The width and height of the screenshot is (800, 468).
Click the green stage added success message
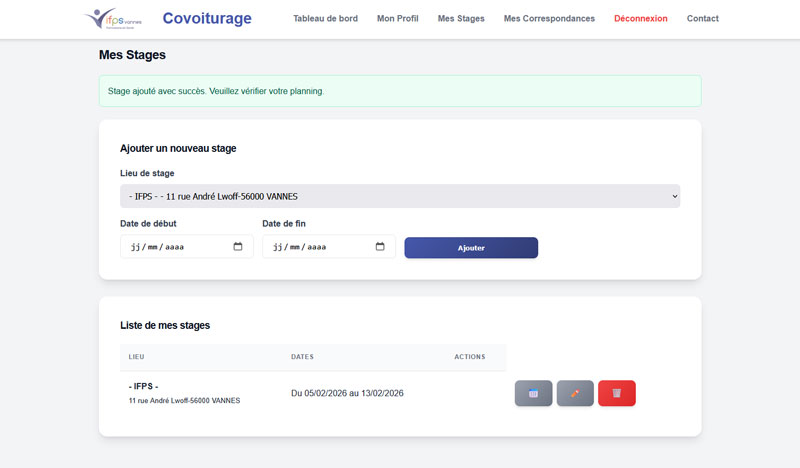[x=399, y=91]
